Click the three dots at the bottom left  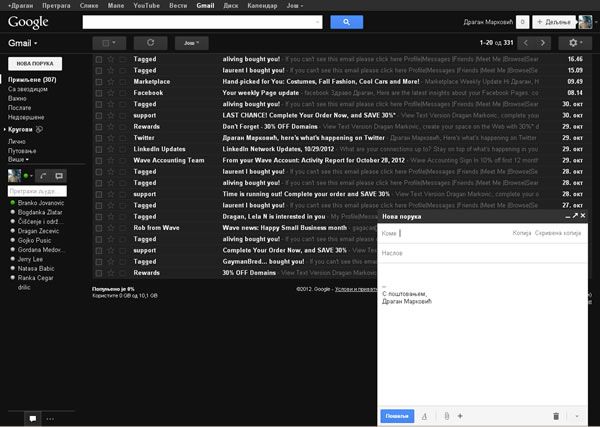point(50,419)
